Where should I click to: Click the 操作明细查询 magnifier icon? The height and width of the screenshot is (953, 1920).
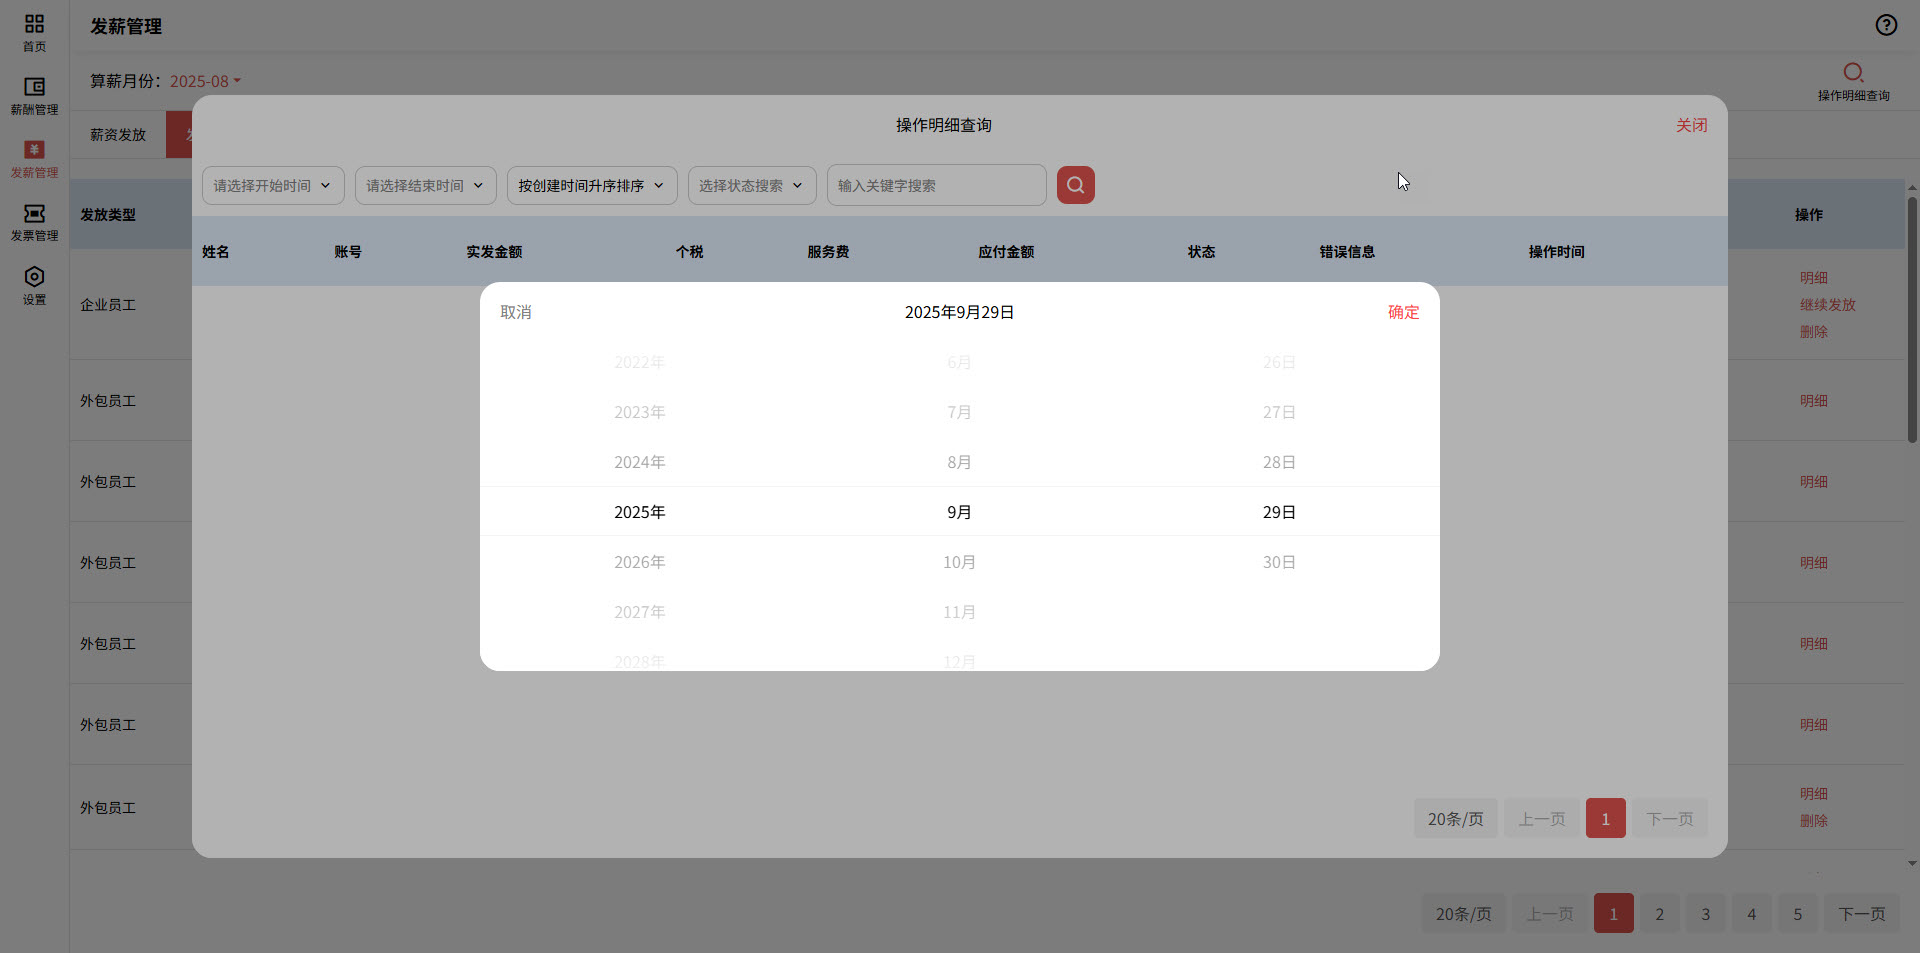coord(1853,73)
